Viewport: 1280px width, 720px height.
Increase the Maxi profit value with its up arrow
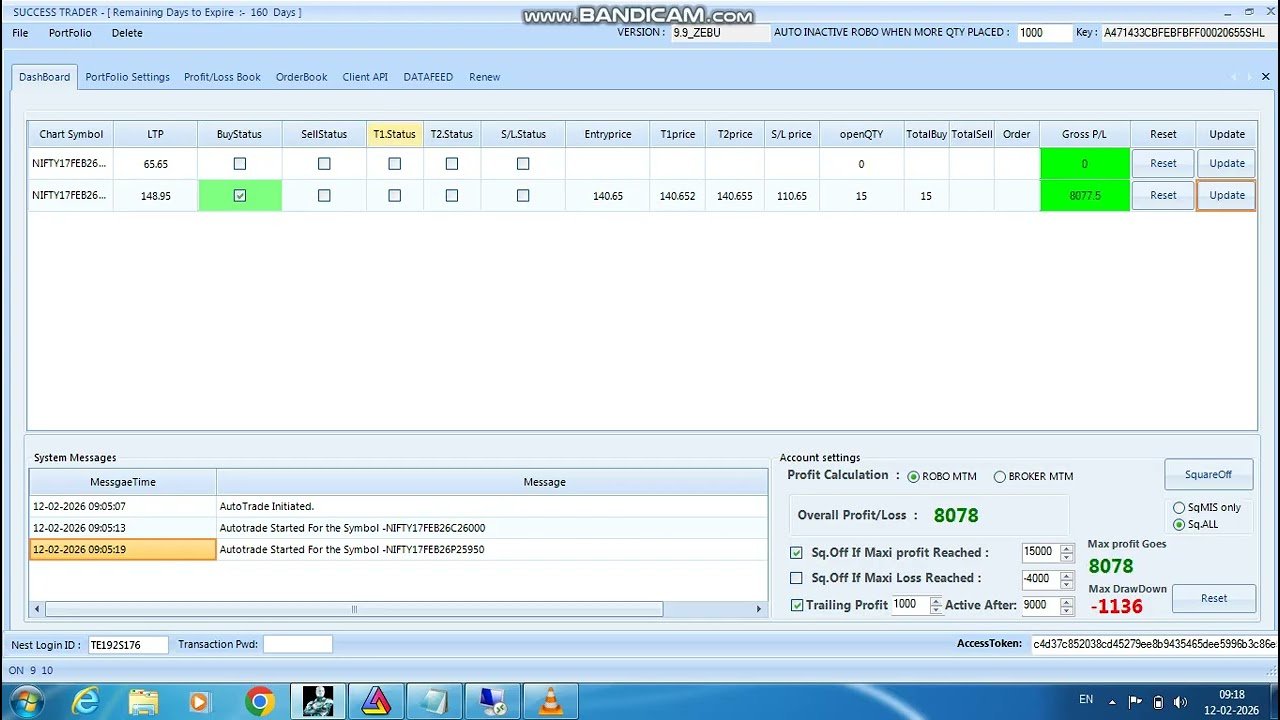point(1066,548)
